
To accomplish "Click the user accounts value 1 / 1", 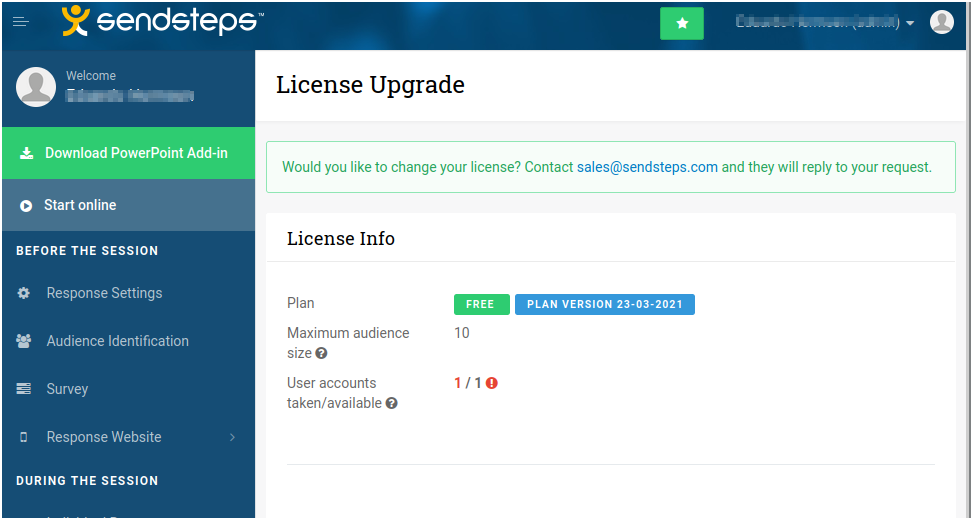I will click(x=468, y=383).
